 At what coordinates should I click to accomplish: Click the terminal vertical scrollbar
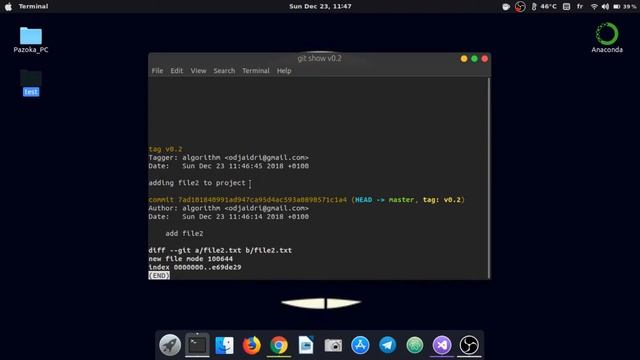tap(489, 178)
